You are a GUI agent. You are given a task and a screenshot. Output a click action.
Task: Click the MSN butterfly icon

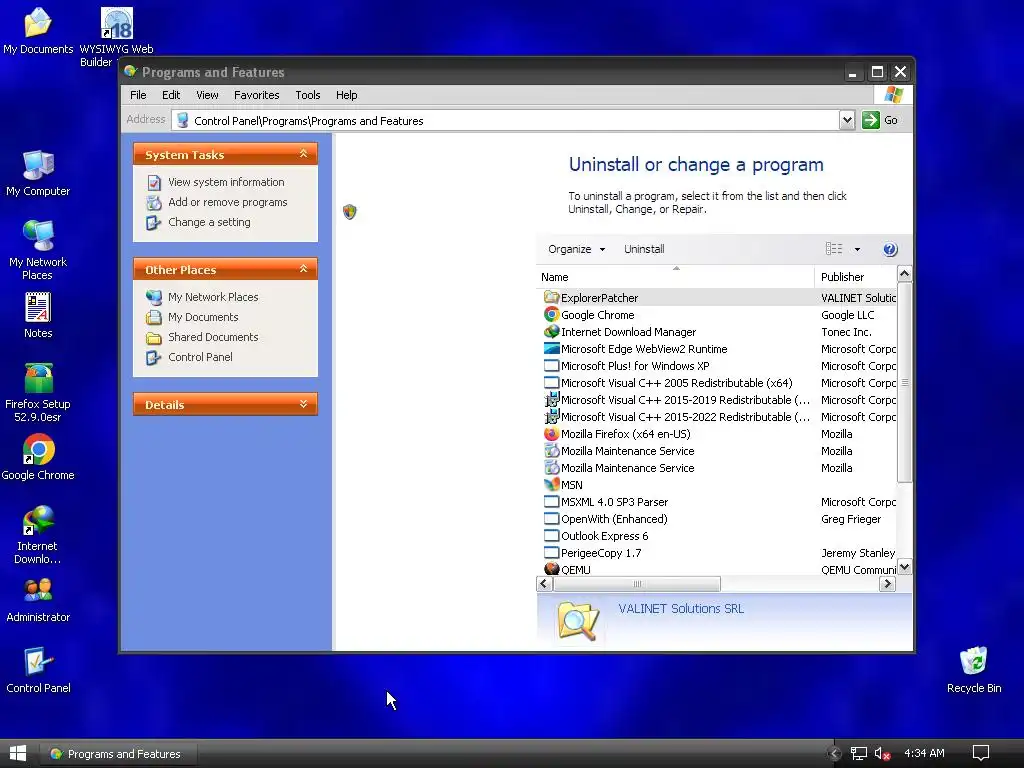tap(551, 485)
